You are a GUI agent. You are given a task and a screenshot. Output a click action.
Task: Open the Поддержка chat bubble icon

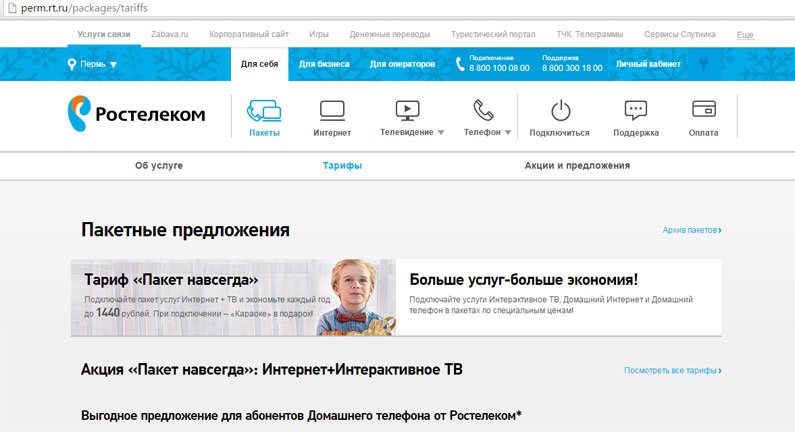click(x=635, y=111)
